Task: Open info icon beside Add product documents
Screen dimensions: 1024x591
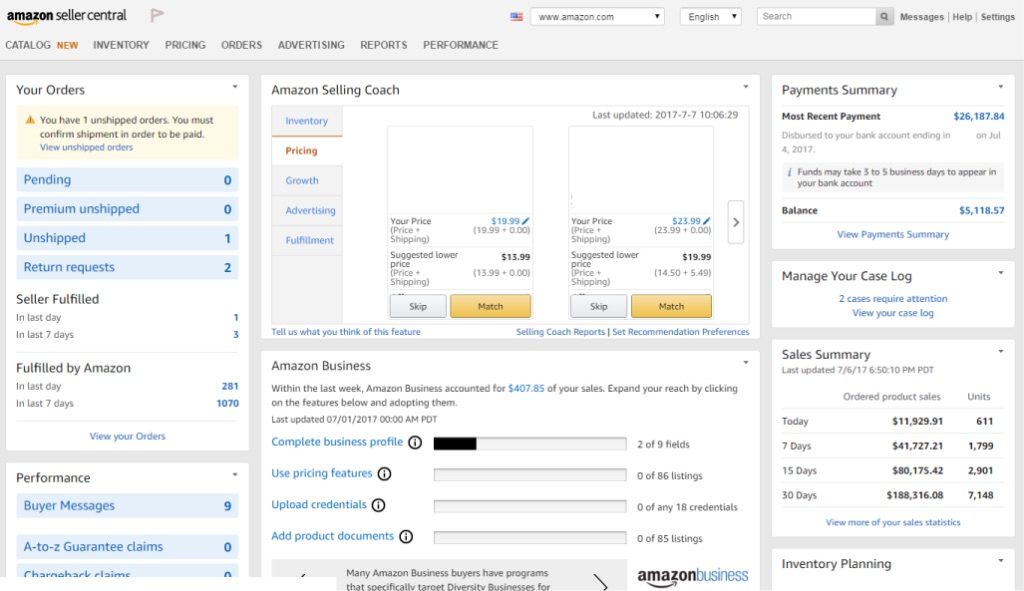Action: point(406,536)
